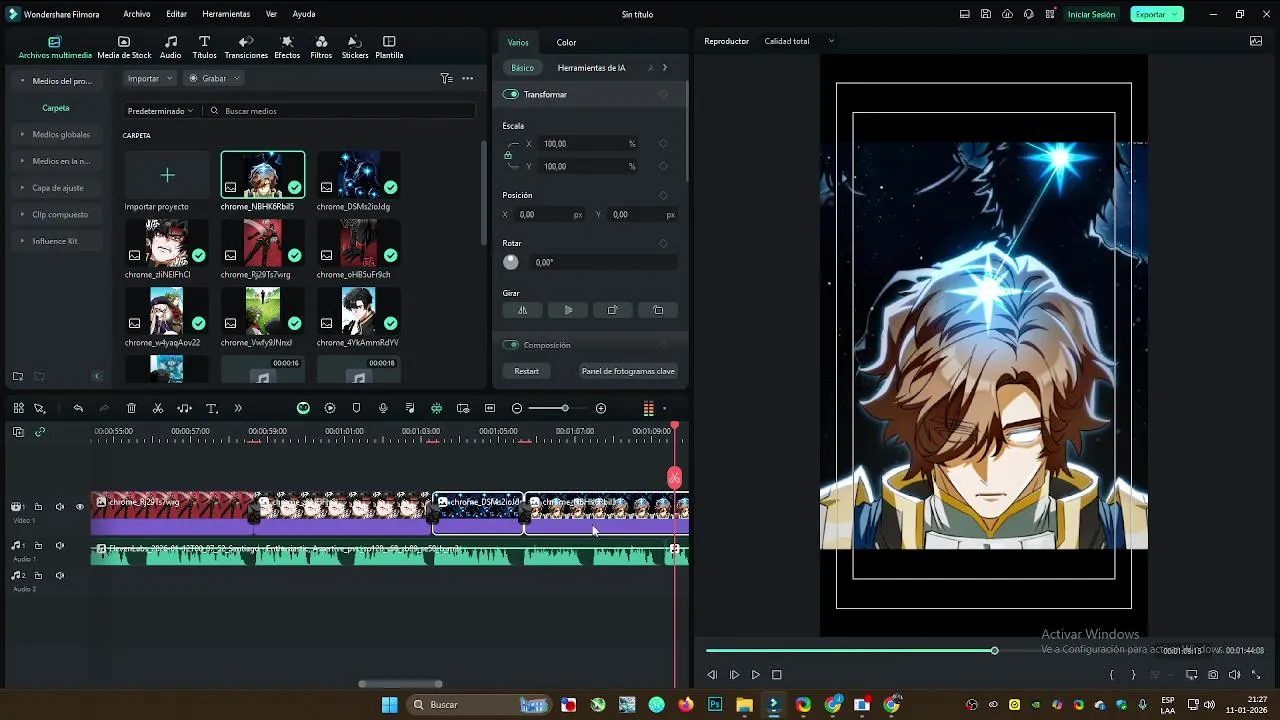Open the Importar dropdown

tap(150, 78)
